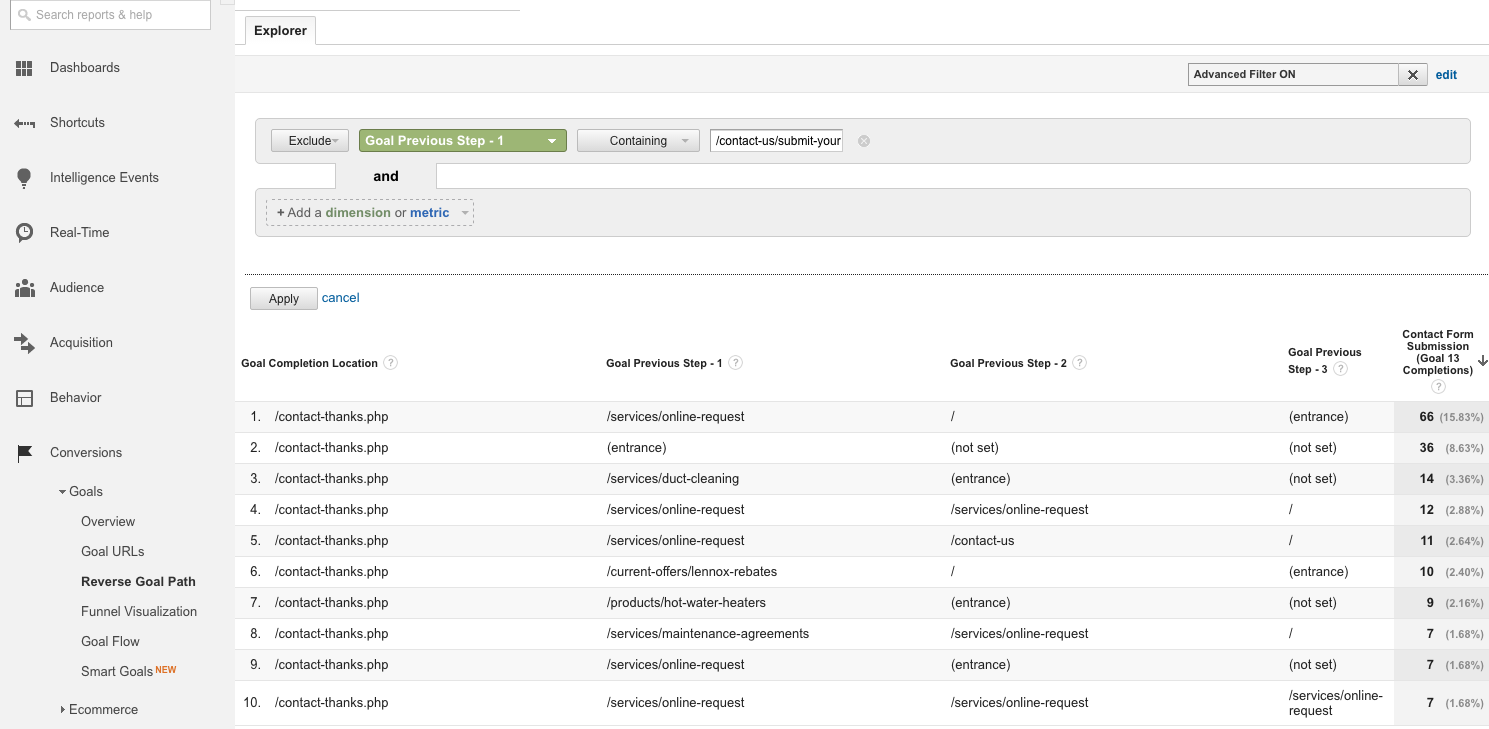Open the Dashboards section

click(84, 67)
